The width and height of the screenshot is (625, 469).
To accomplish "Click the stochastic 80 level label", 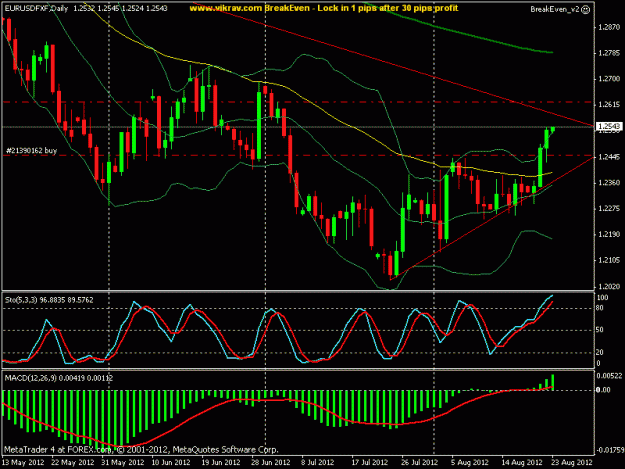I will 600,308.
